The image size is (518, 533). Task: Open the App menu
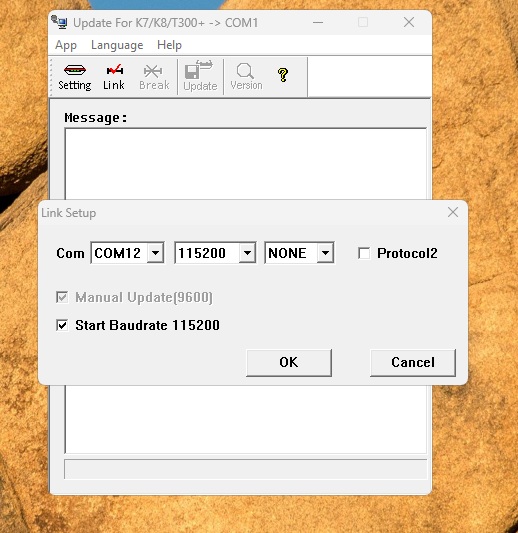click(66, 45)
